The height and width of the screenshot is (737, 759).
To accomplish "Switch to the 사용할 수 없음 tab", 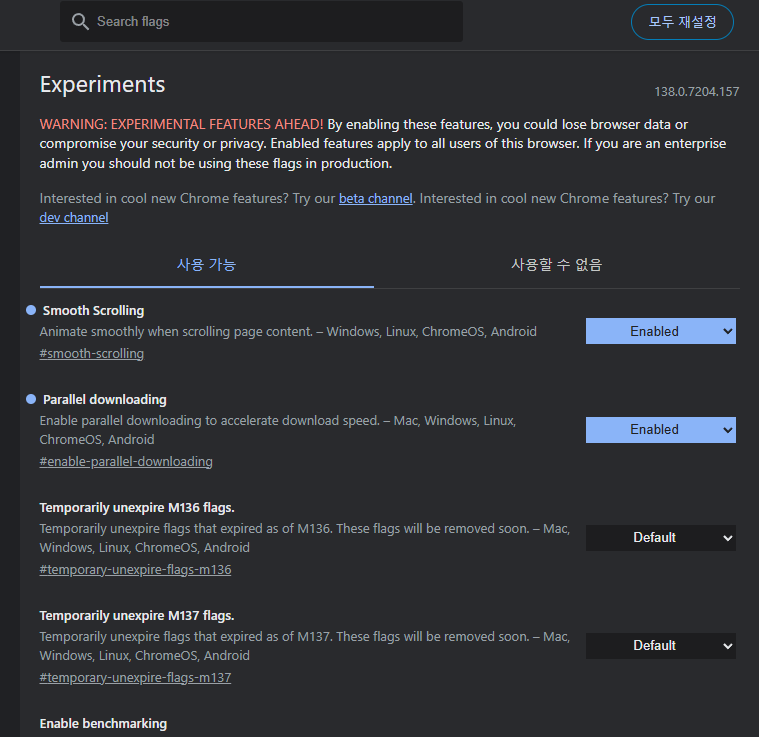I will click(557, 265).
